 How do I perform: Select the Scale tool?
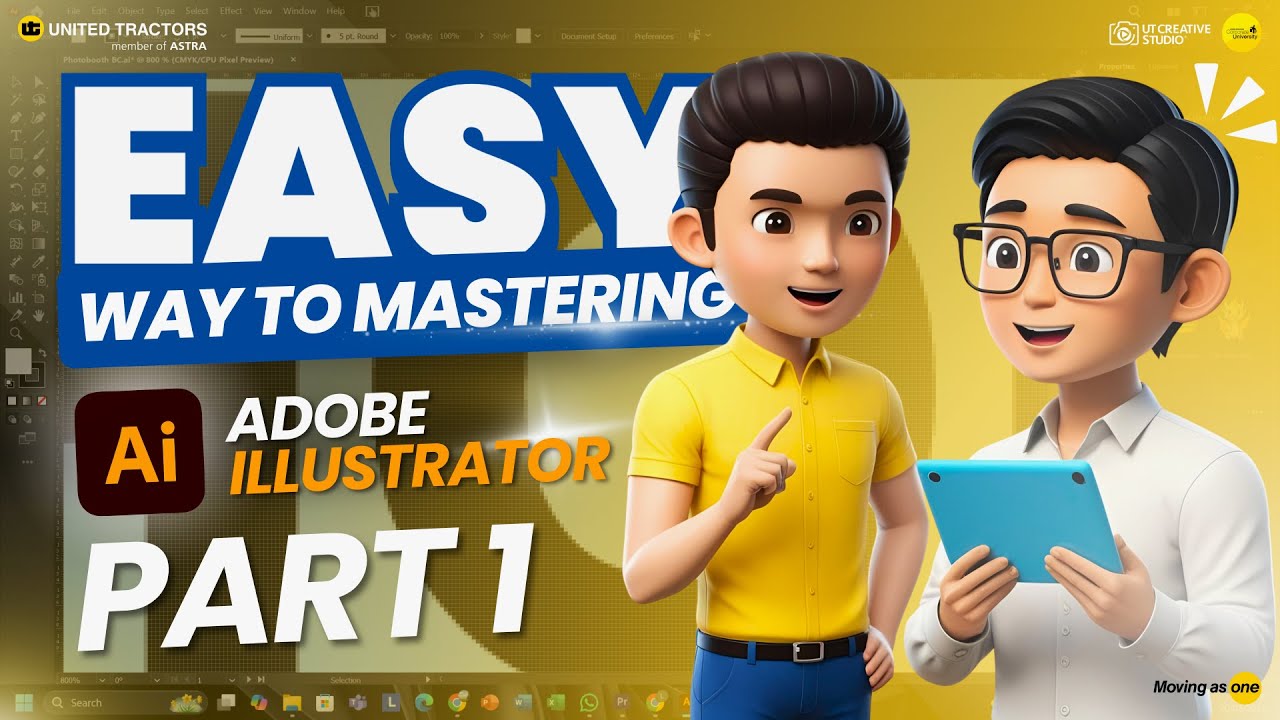[x=38, y=189]
